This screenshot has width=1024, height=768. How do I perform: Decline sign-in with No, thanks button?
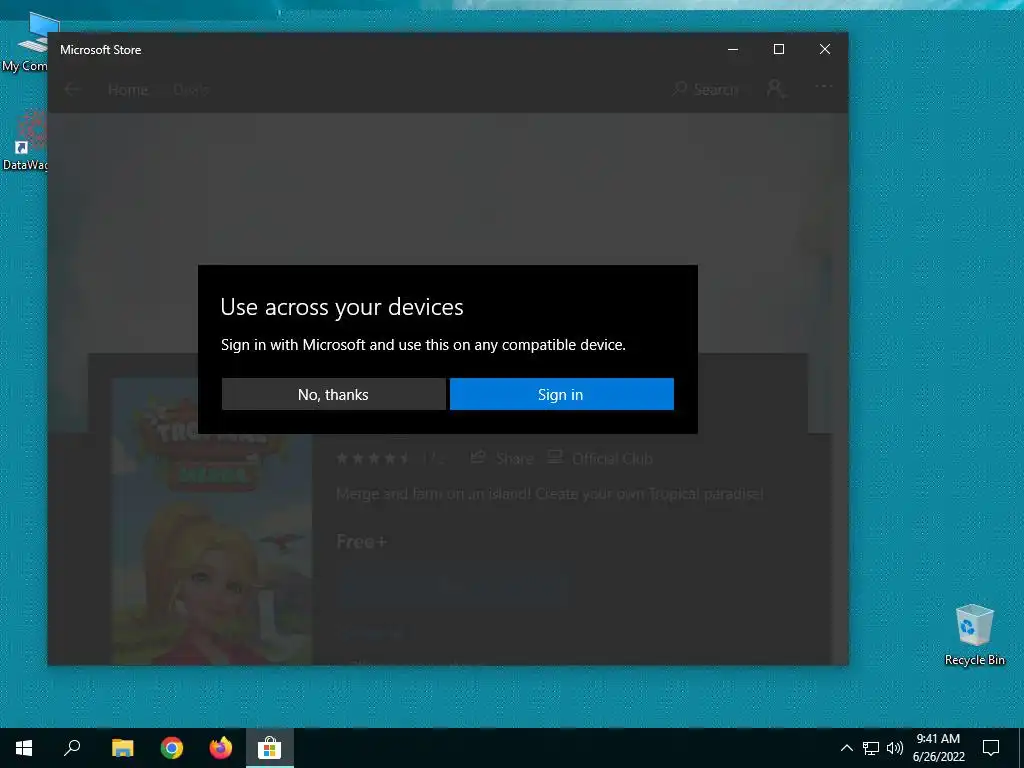tap(334, 394)
